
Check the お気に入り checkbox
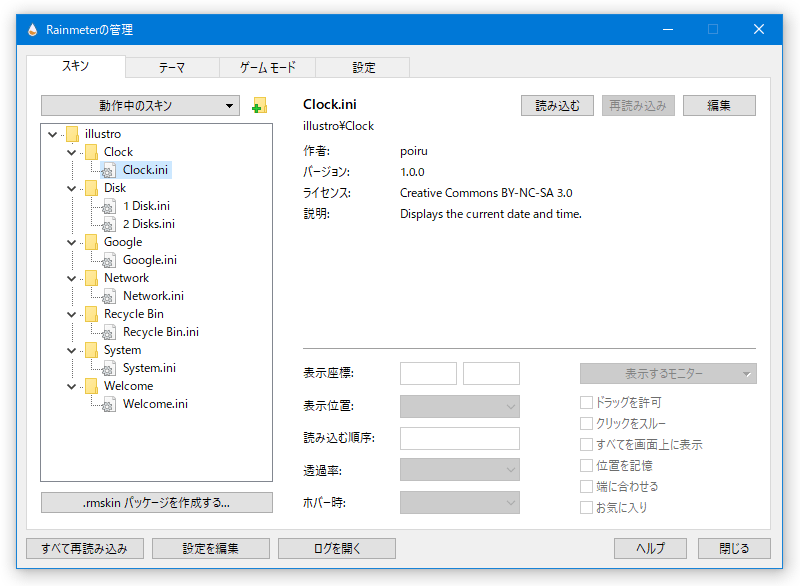[x=586, y=507]
